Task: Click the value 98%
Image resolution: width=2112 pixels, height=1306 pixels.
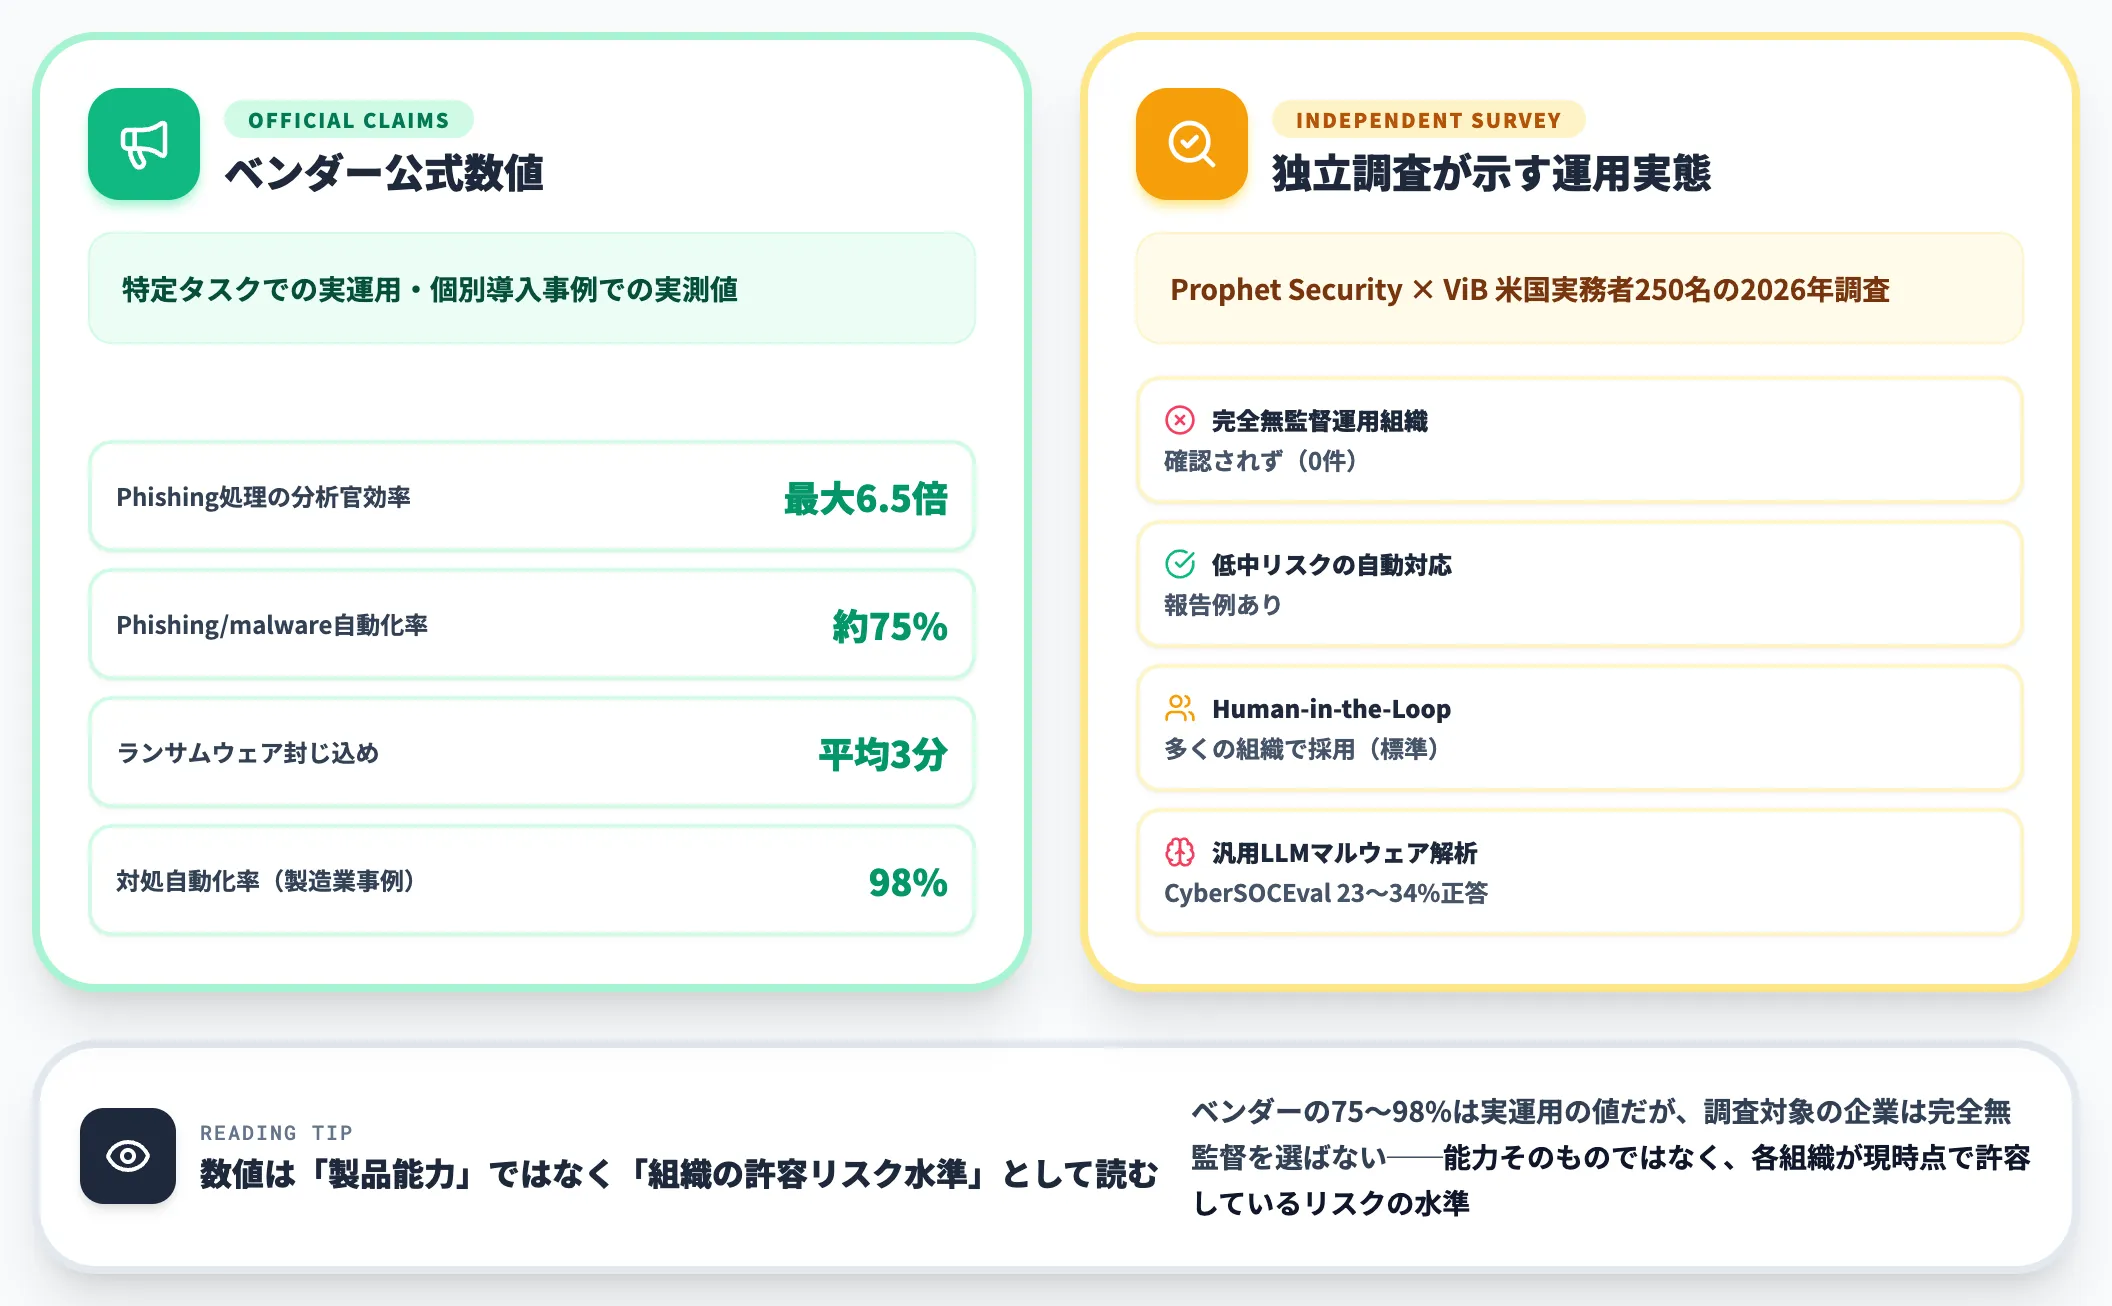Action: (908, 882)
